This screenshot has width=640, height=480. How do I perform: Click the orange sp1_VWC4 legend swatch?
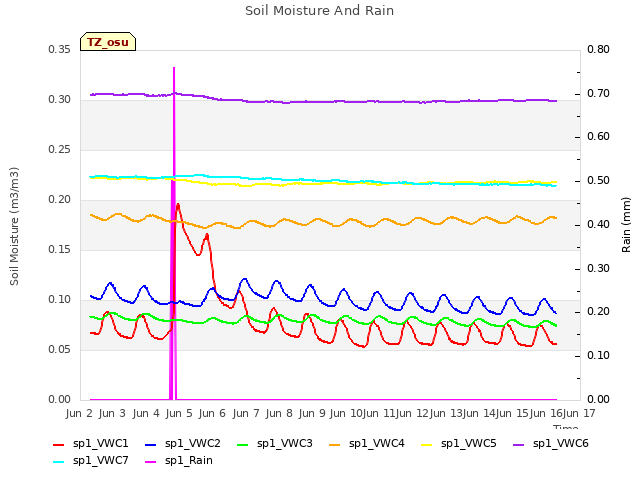335,444
